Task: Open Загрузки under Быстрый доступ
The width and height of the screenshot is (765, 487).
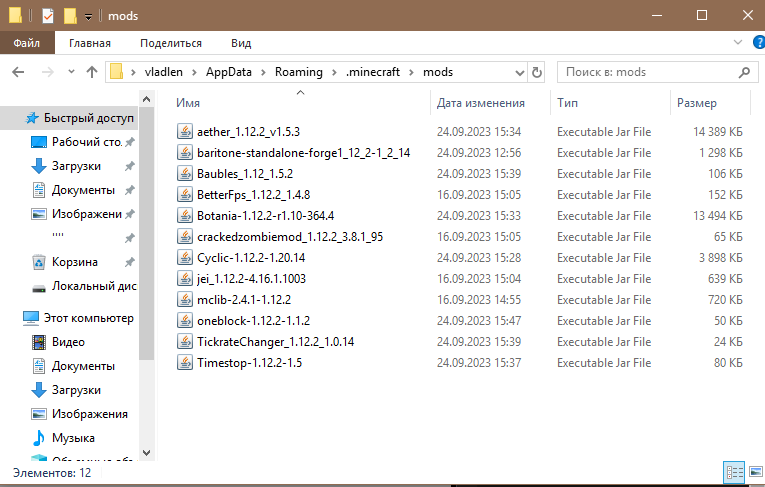Action: tap(76, 166)
